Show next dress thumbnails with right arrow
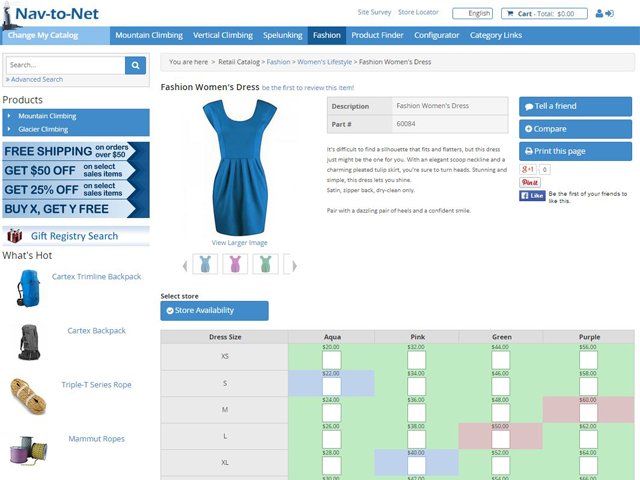 coord(291,264)
